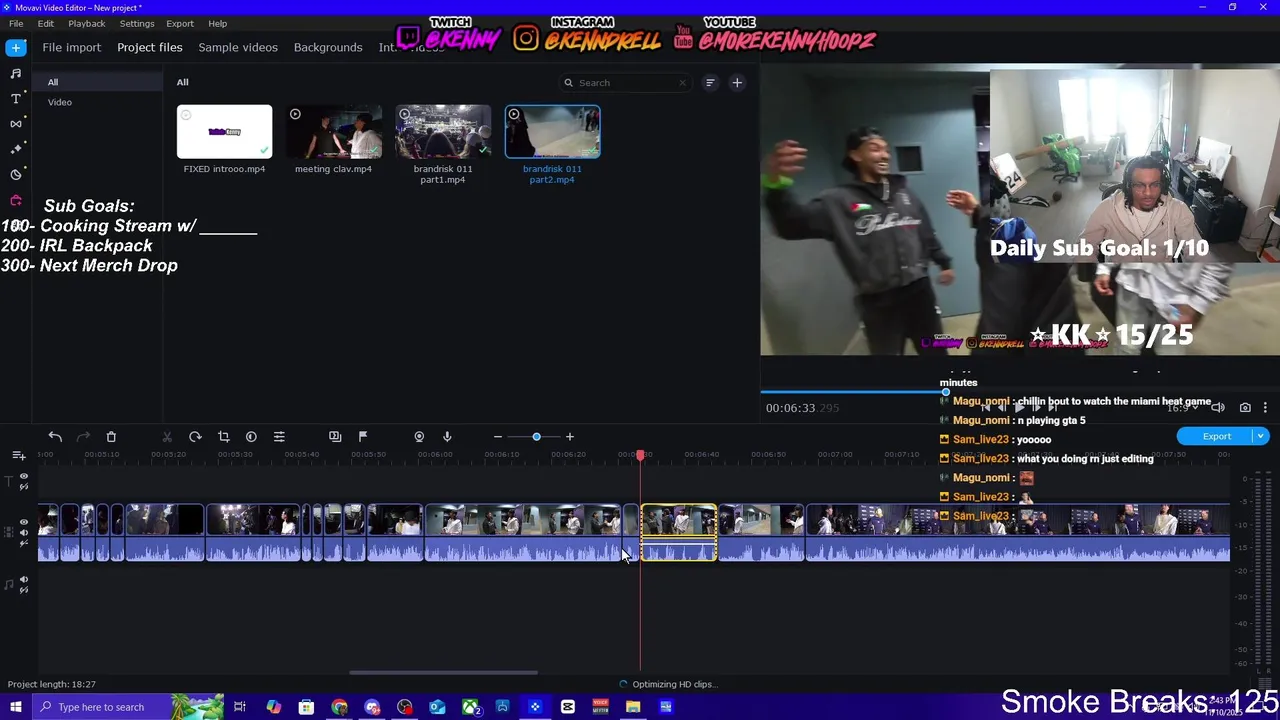Viewport: 1280px width, 720px height.
Task: Open the Transitions sidebar panel
Action: (16, 123)
